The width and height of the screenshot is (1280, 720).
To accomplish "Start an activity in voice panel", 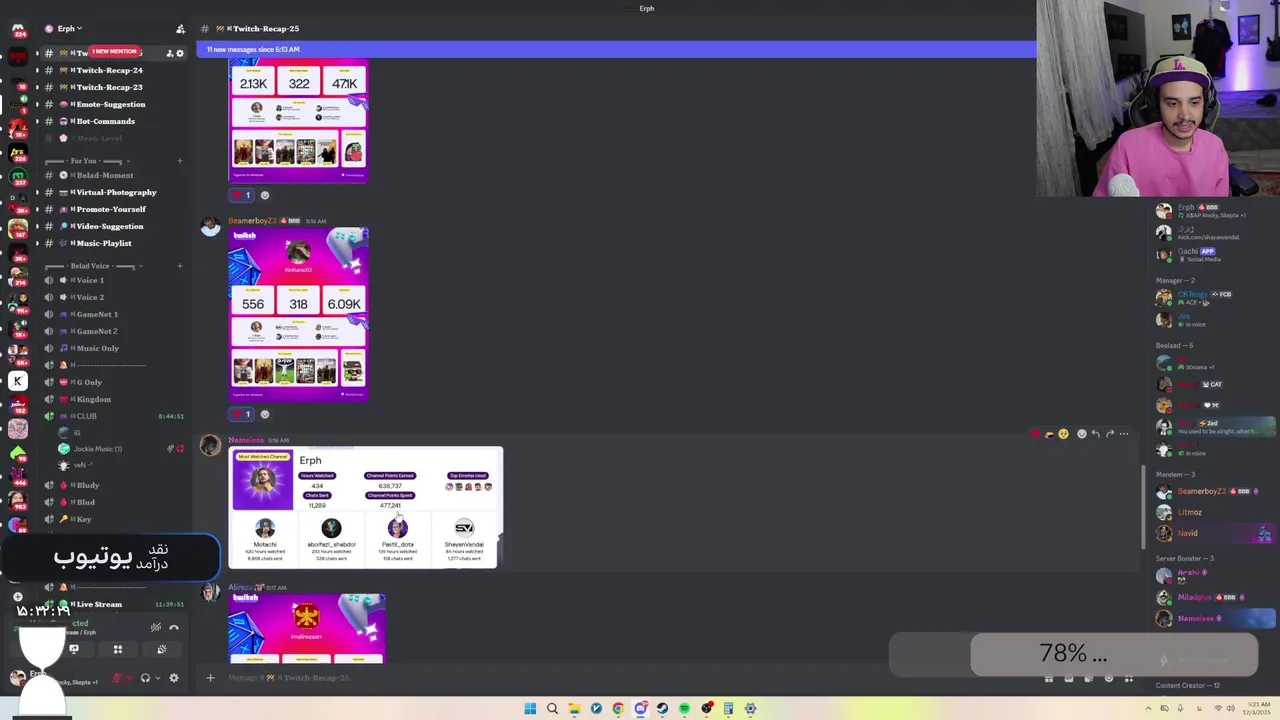I will coord(118,649).
